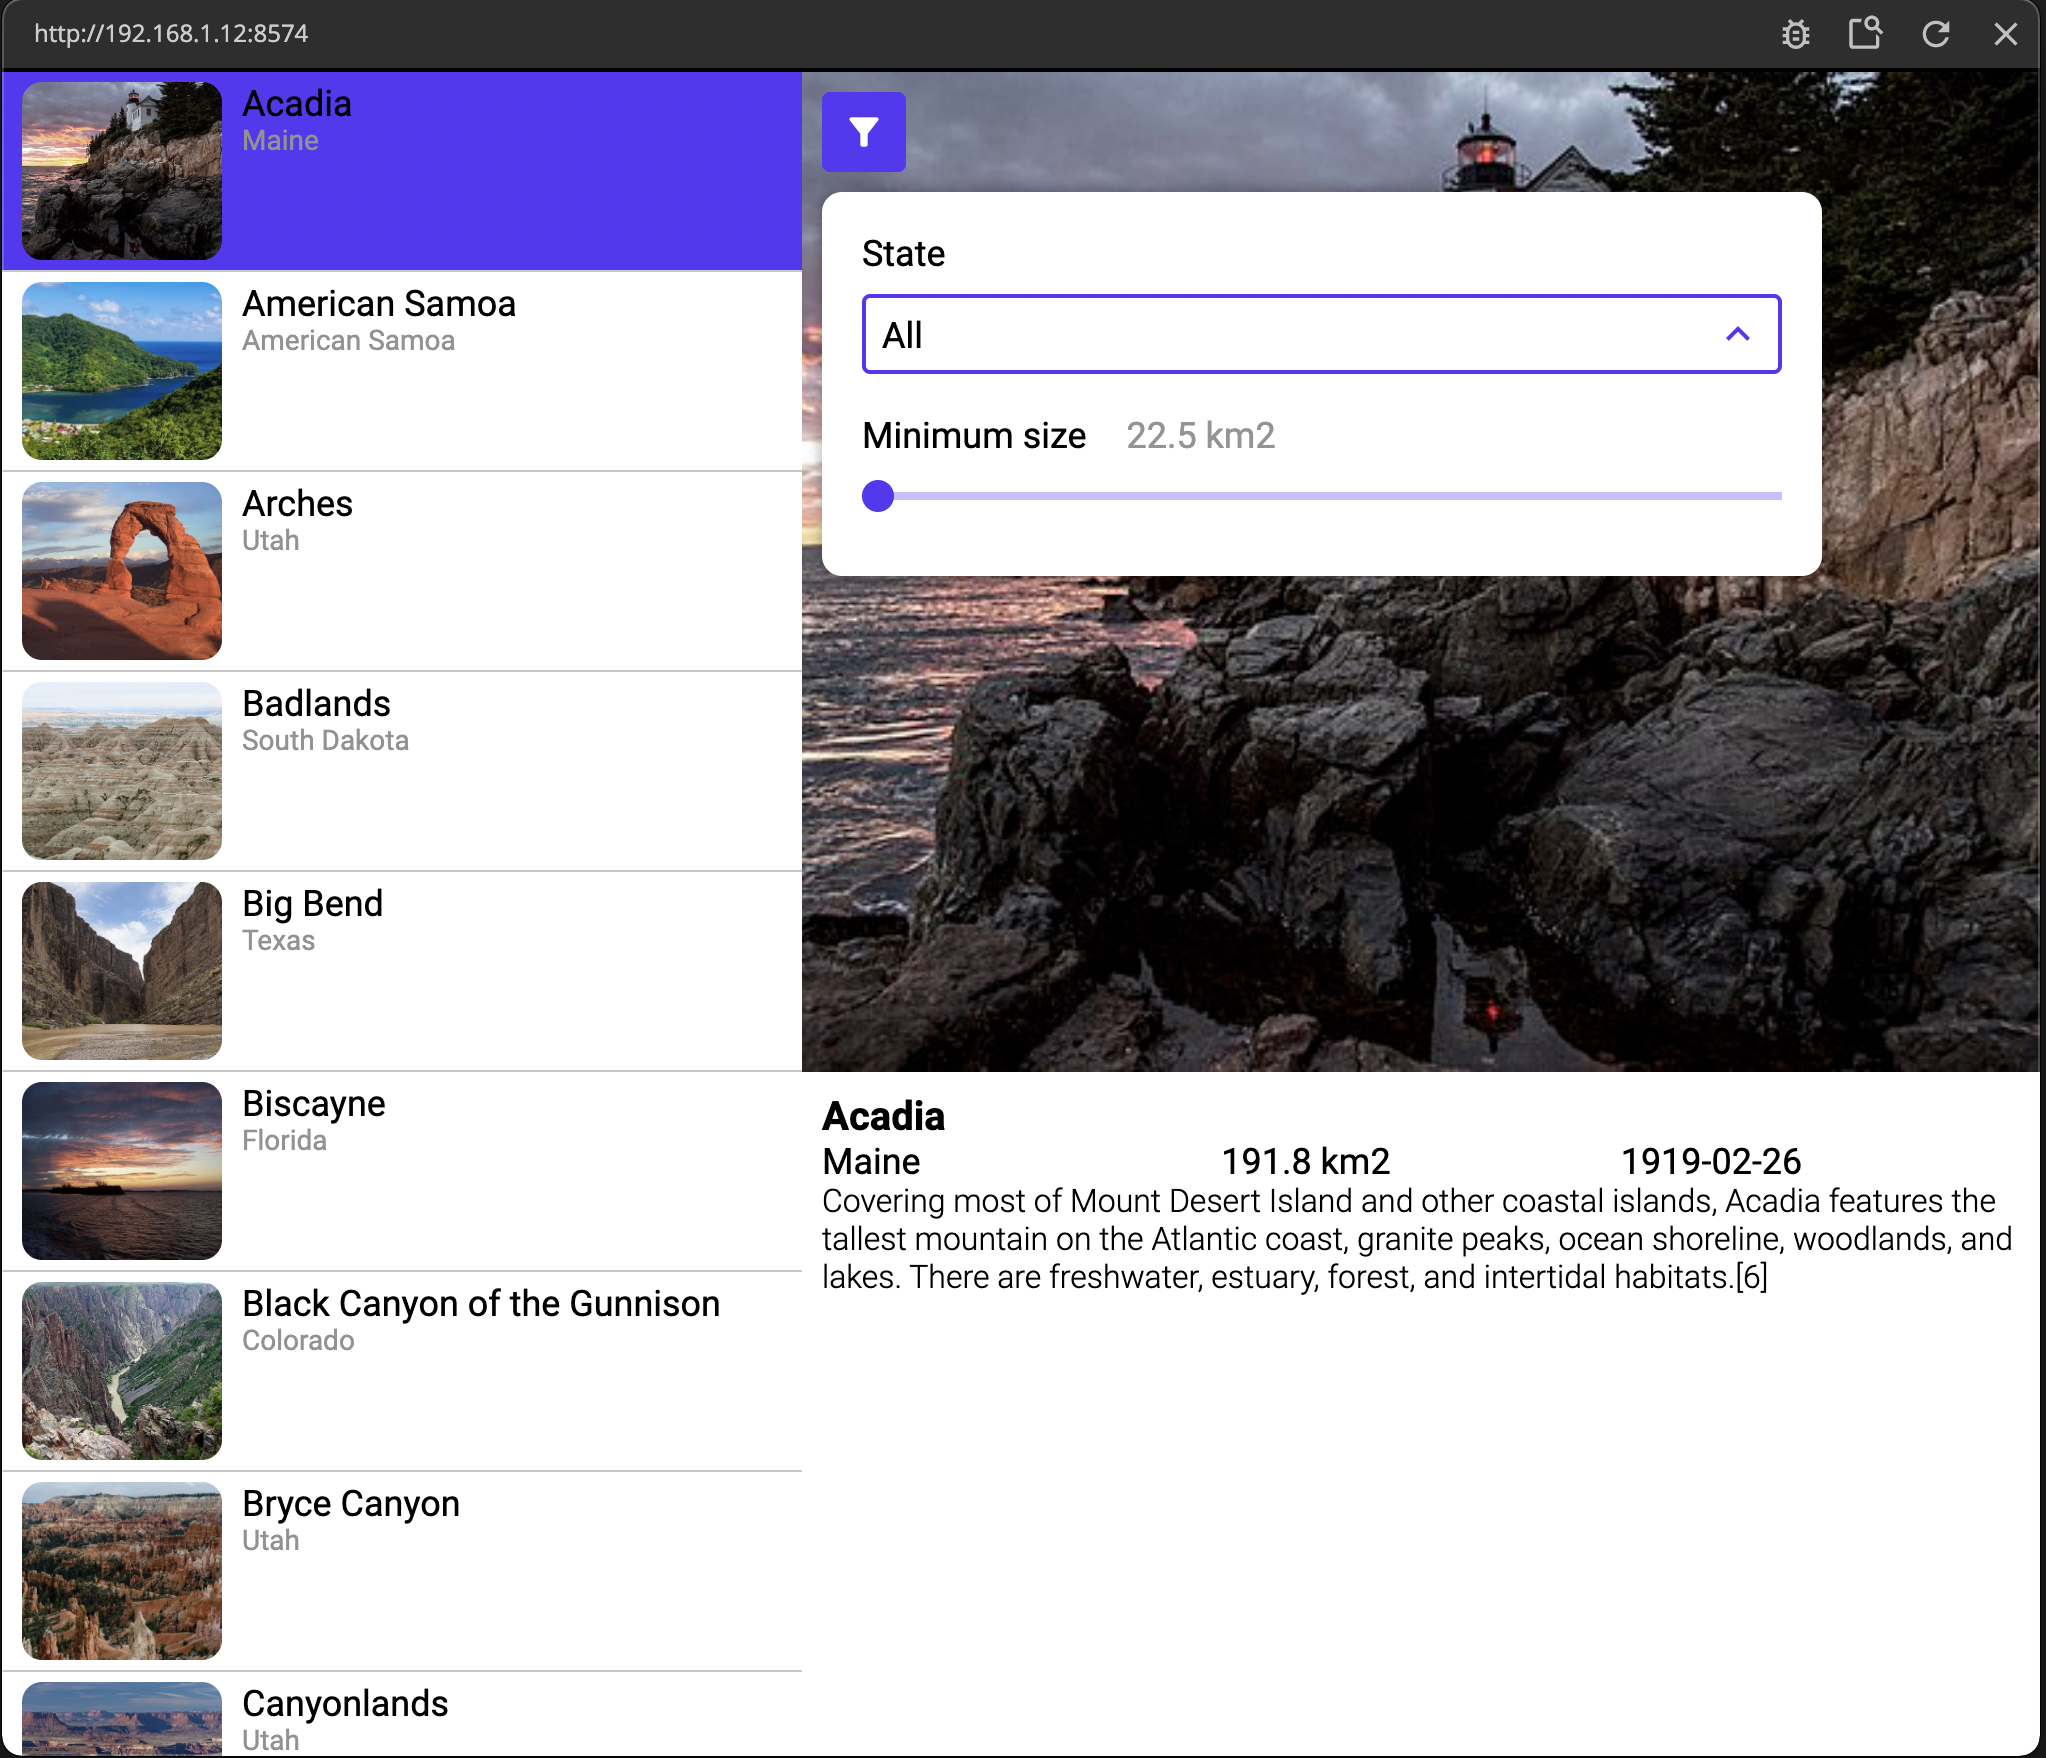Click Florida under Biscayne
This screenshot has width=2046, height=1758.
point(284,1141)
